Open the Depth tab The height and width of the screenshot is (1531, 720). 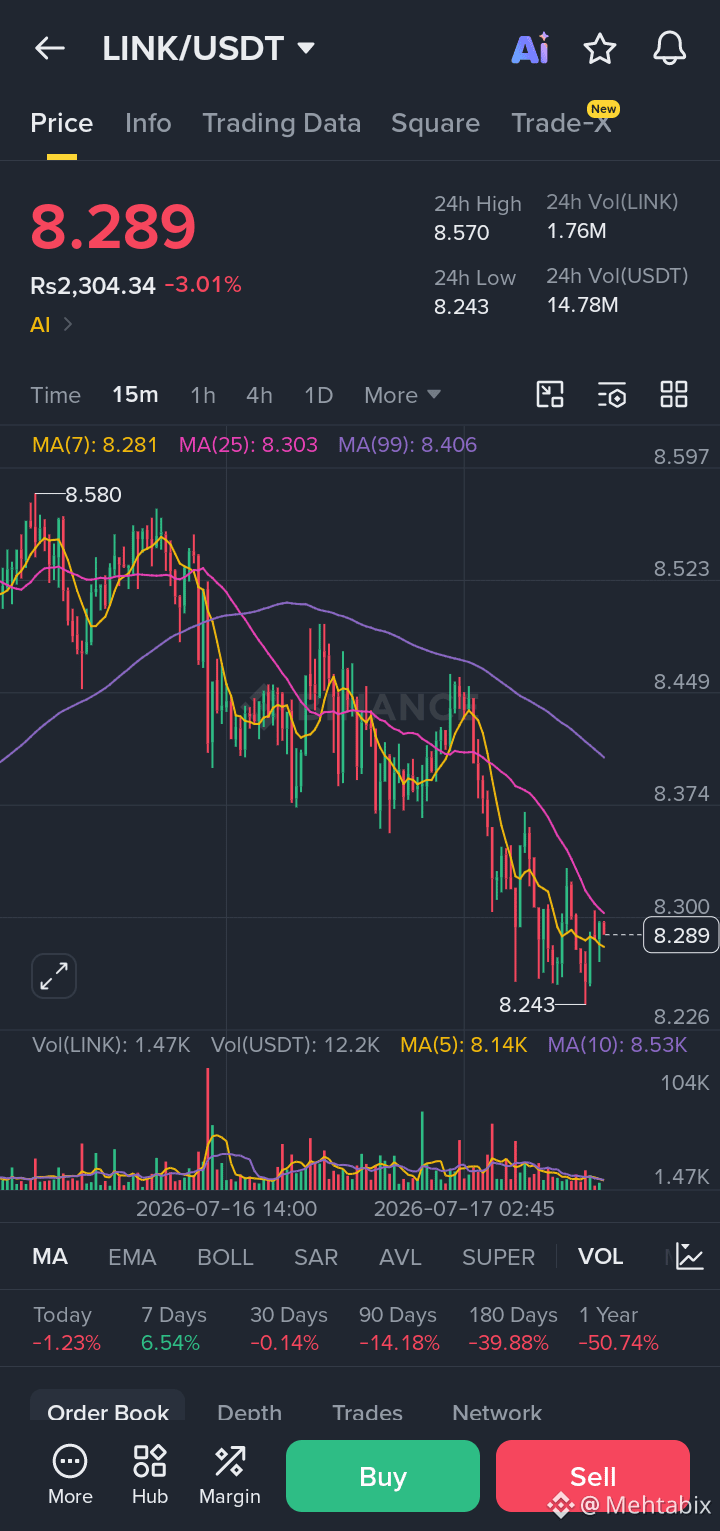250,1412
